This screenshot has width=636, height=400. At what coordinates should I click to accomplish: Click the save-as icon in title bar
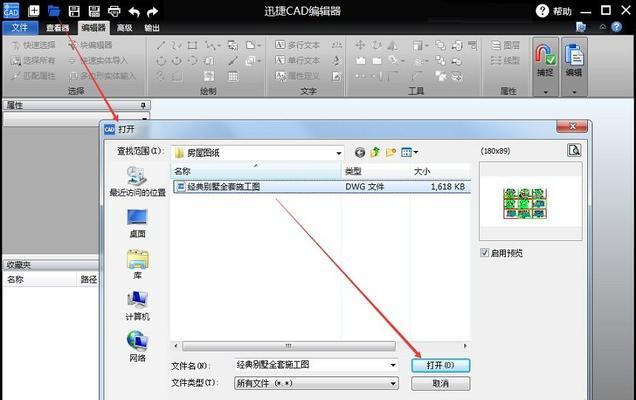(x=95, y=11)
